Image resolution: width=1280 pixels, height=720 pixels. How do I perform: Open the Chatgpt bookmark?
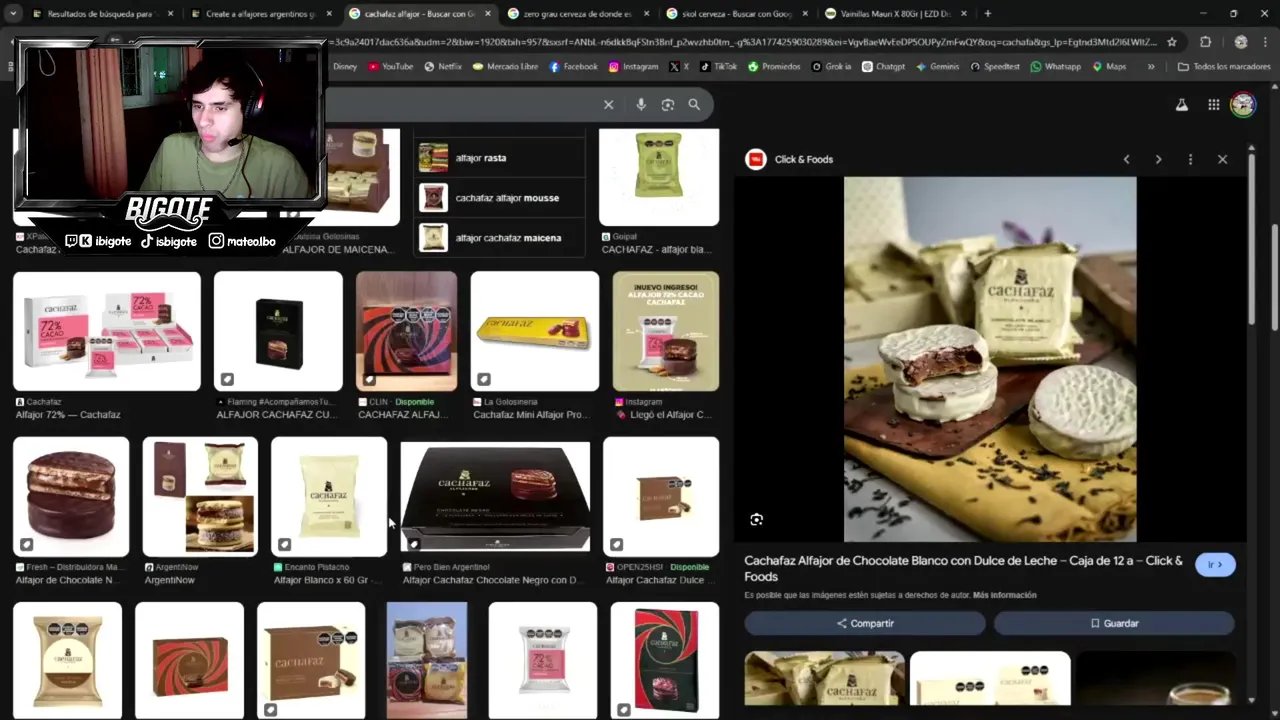pyautogui.click(x=883, y=67)
